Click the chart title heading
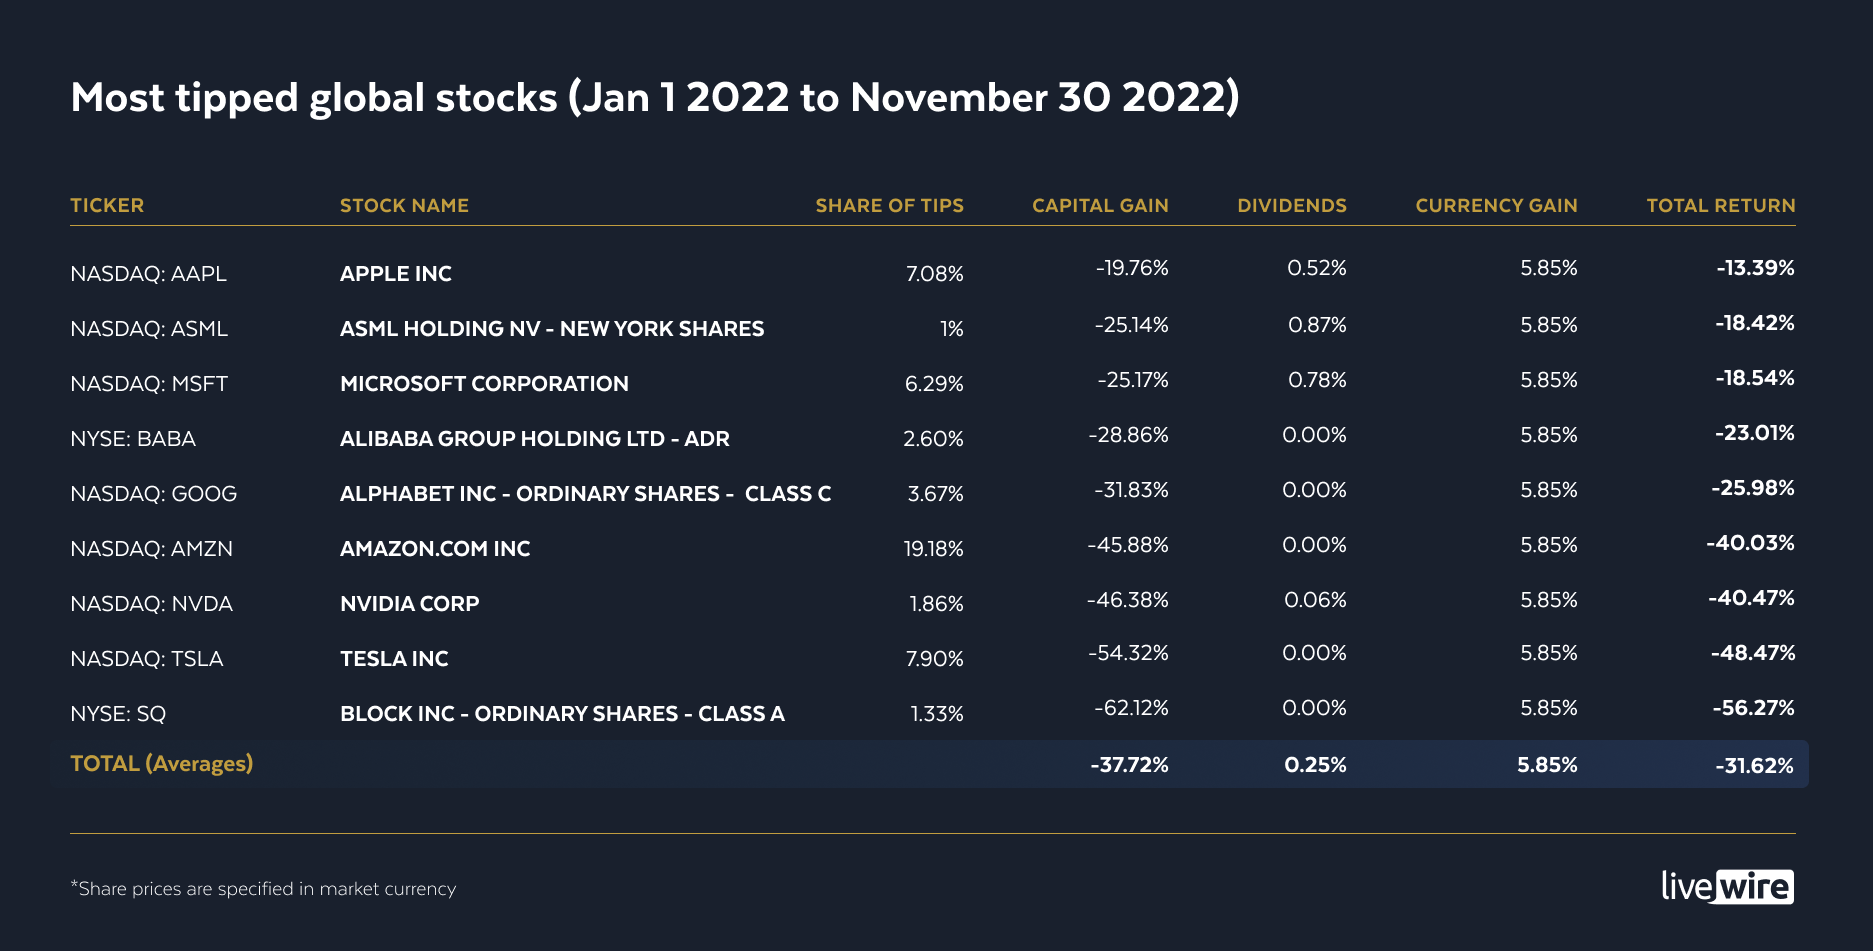Image resolution: width=1873 pixels, height=951 pixels. coord(655,98)
